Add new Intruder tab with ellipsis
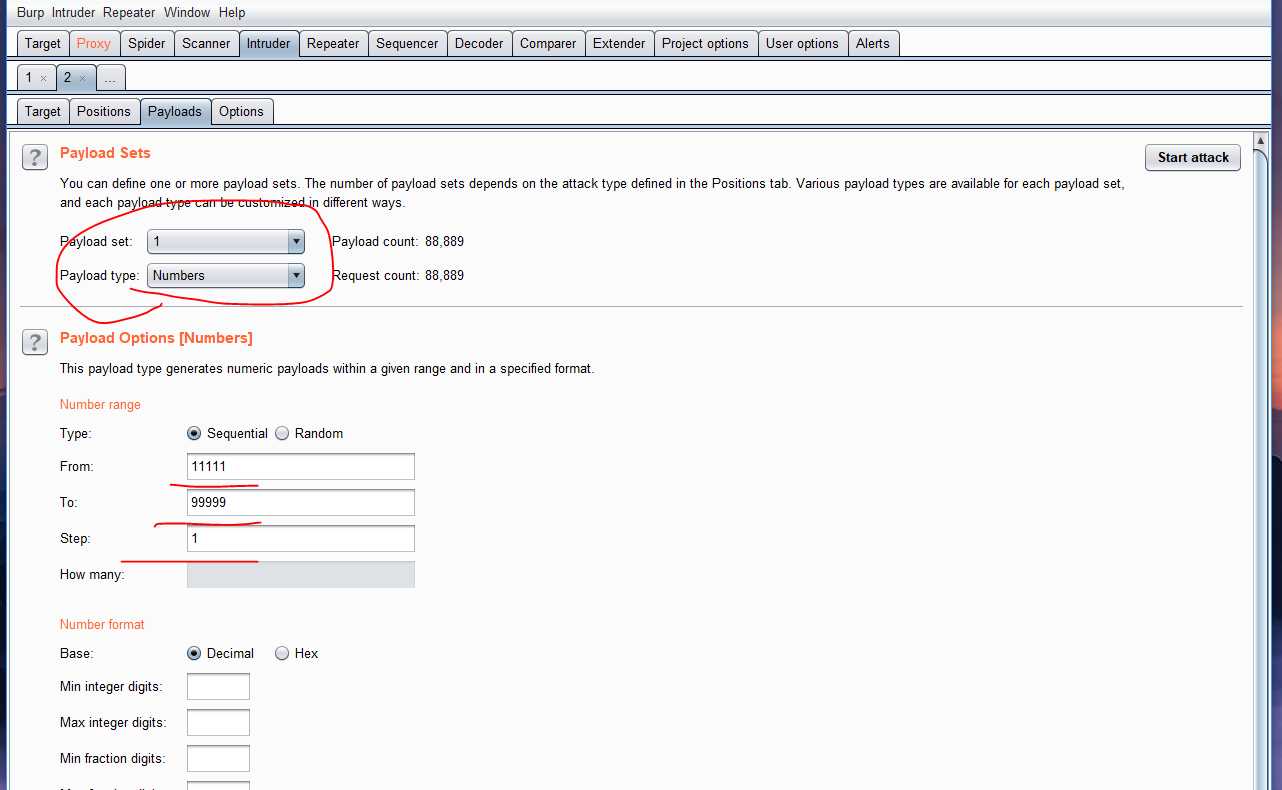1282x790 pixels. pyautogui.click(x=110, y=77)
